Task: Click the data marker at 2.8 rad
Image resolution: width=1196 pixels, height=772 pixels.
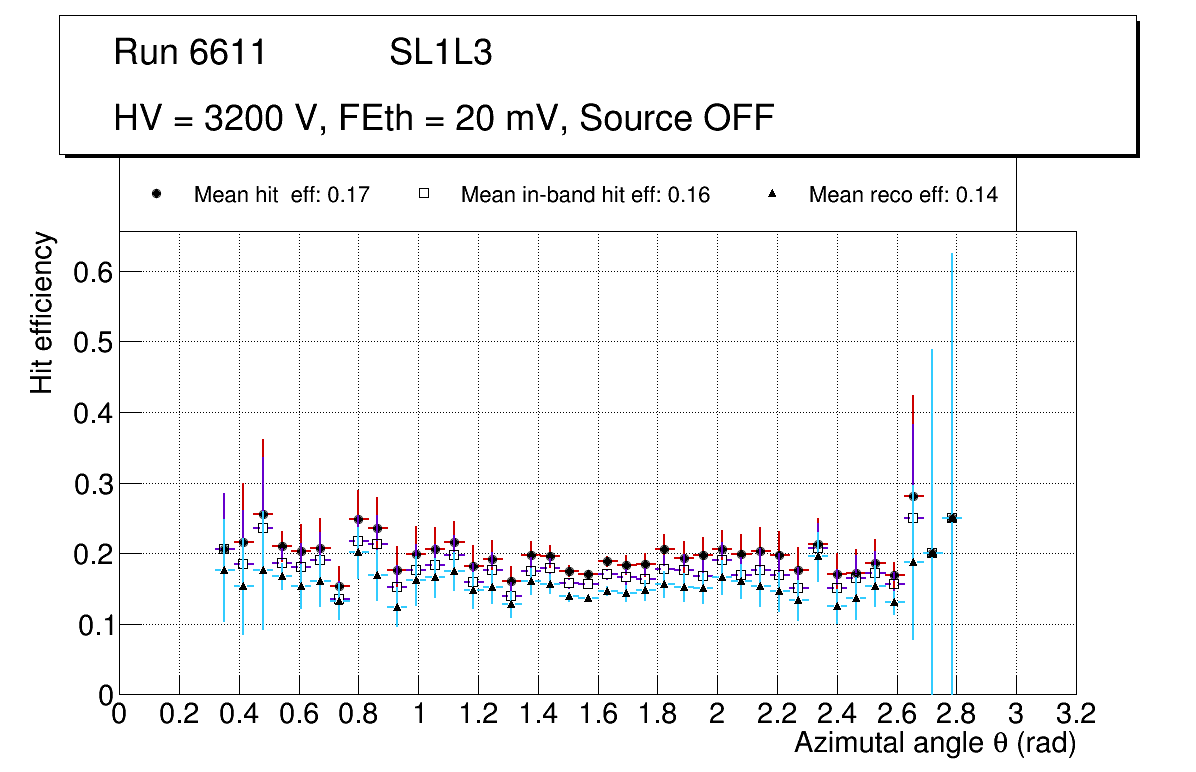Action: [952, 518]
